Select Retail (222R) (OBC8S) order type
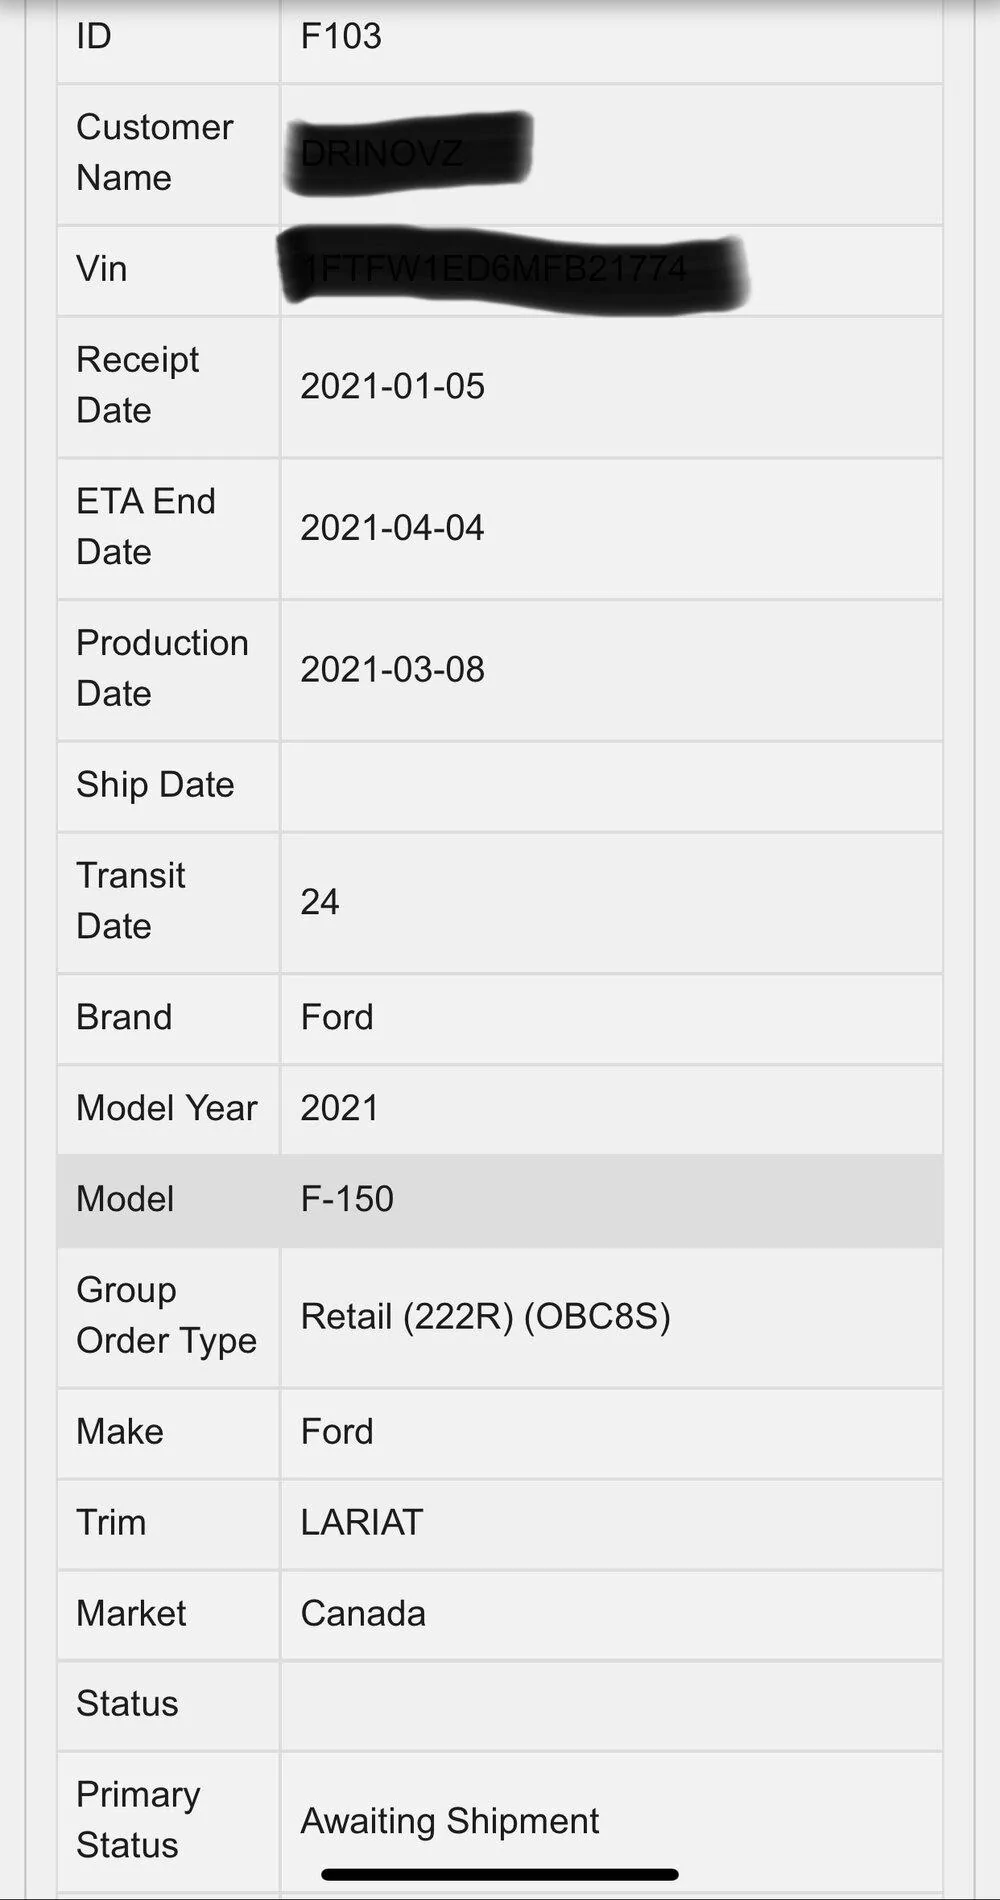 pyautogui.click(x=485, y=1317)
